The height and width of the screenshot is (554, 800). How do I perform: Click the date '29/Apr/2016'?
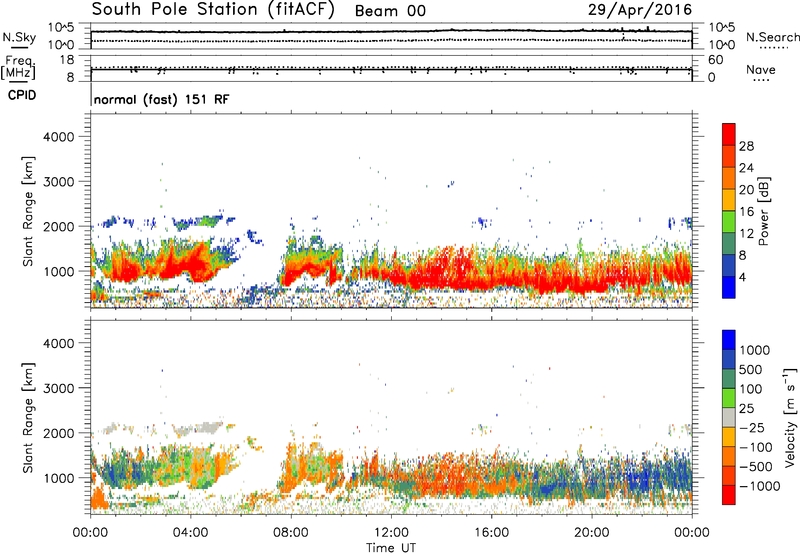click(x=640, y=9)
